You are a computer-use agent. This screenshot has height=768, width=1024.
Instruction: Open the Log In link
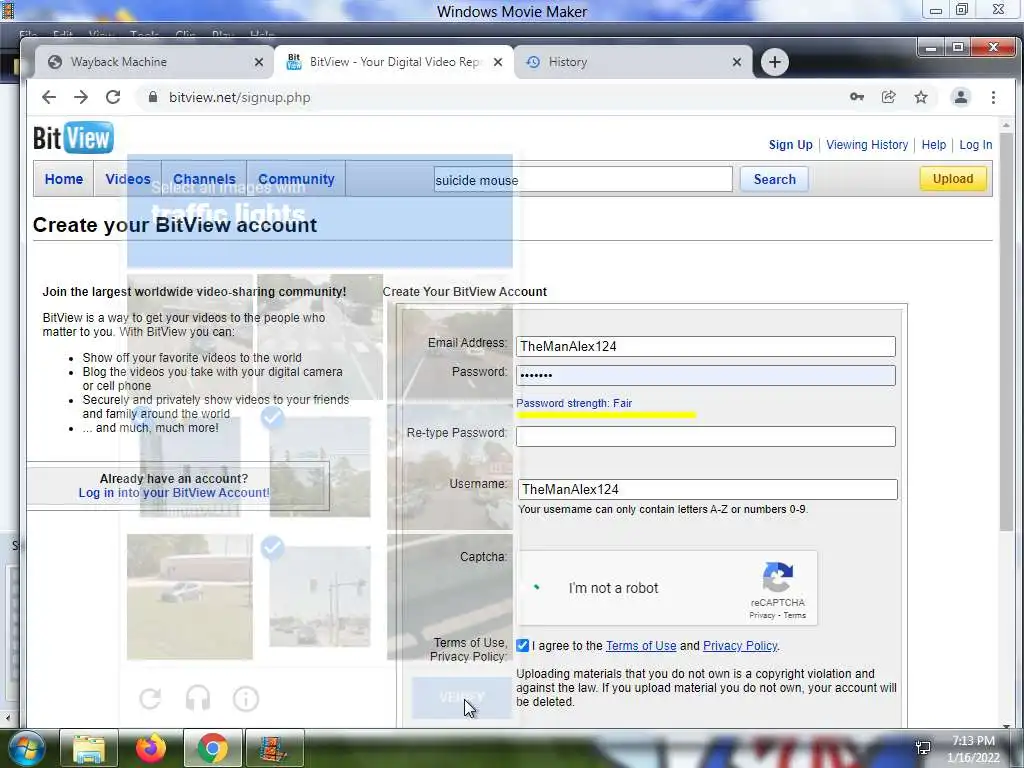[975, 145]
